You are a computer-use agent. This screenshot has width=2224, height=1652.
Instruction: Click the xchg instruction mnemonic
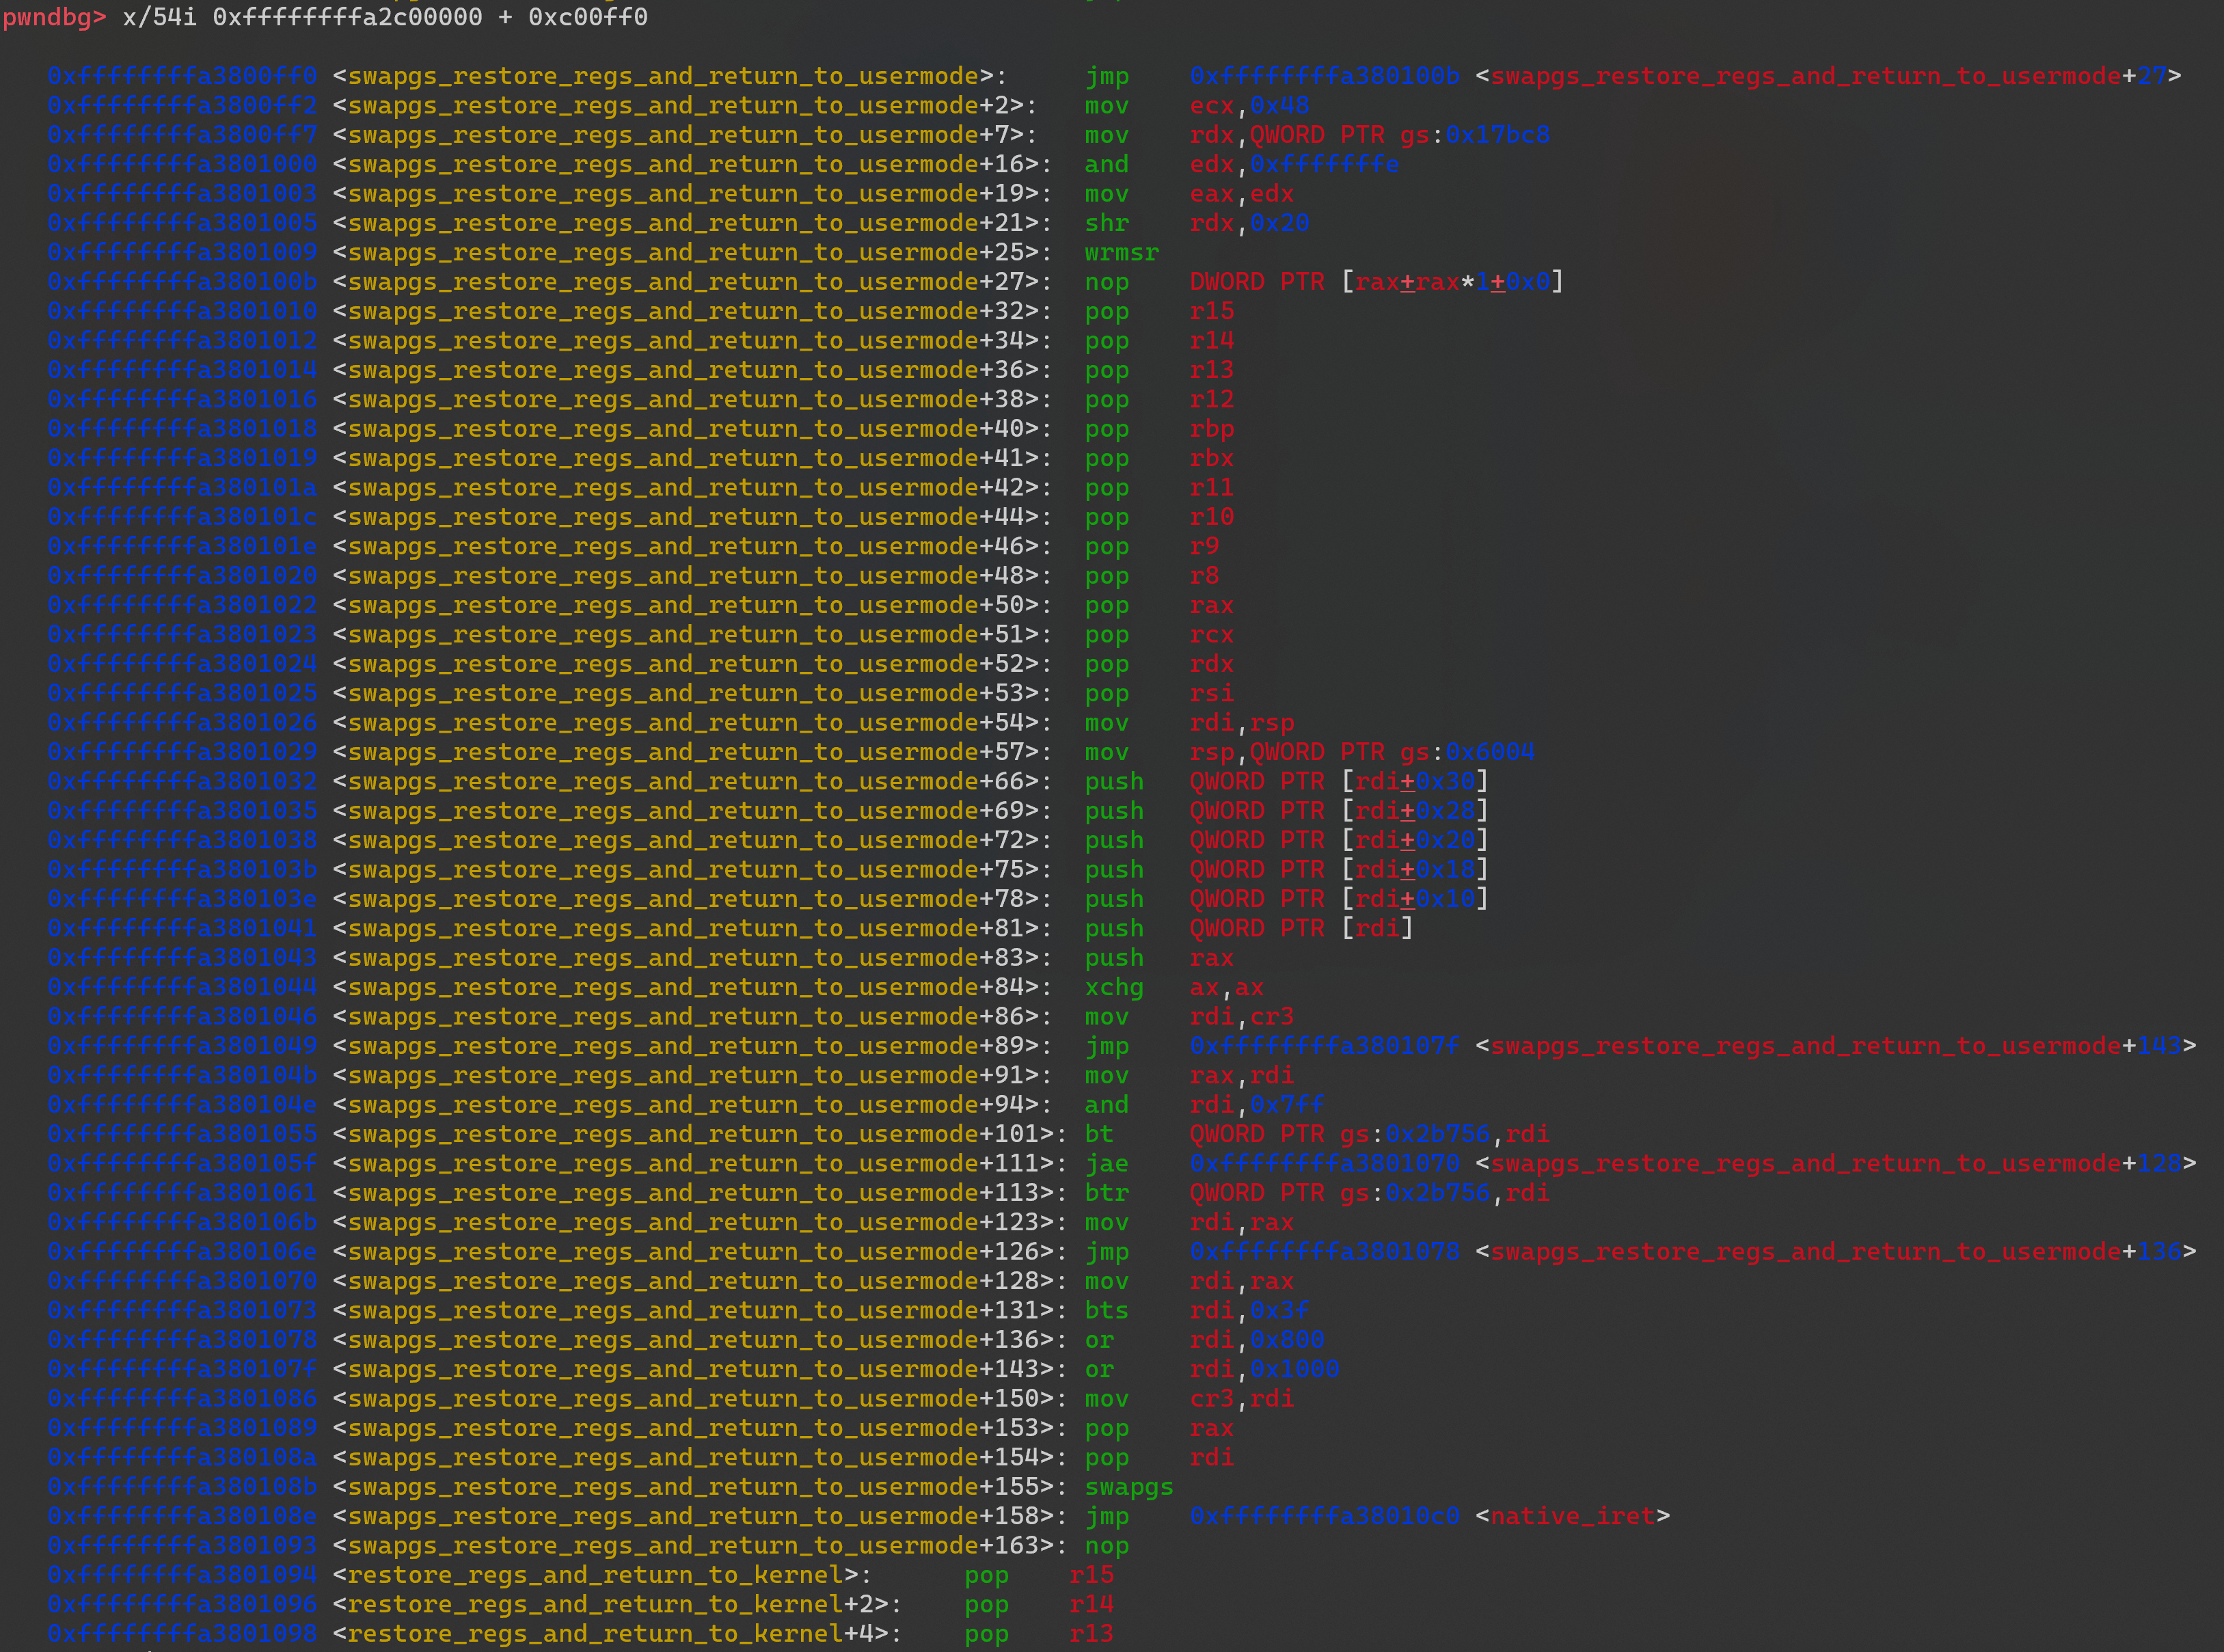tap(1114, 987)
